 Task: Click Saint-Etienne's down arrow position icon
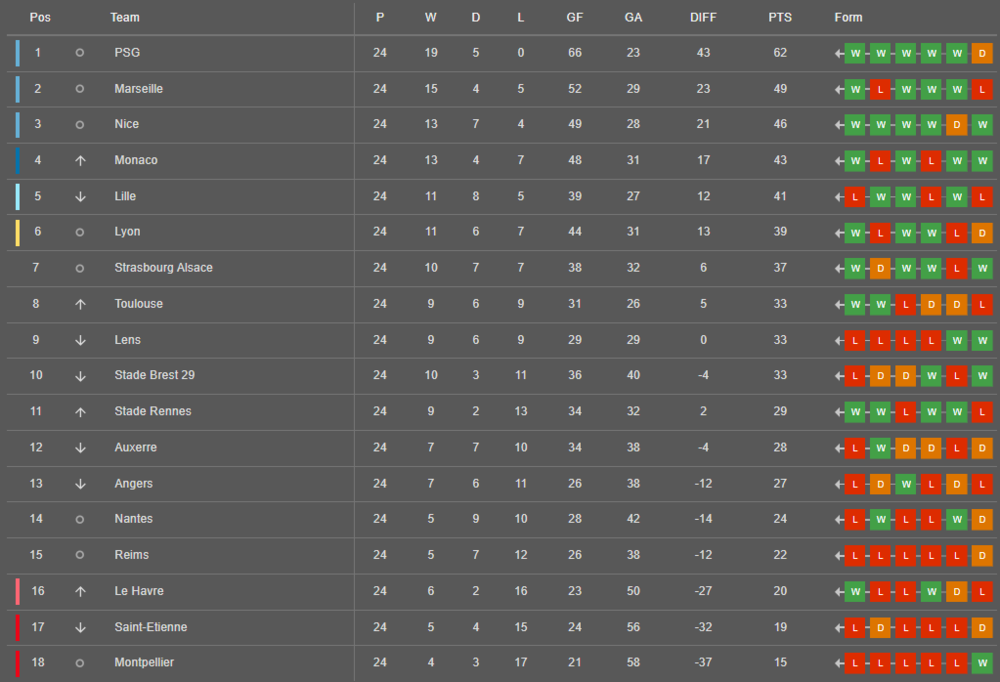pos(80,627)
